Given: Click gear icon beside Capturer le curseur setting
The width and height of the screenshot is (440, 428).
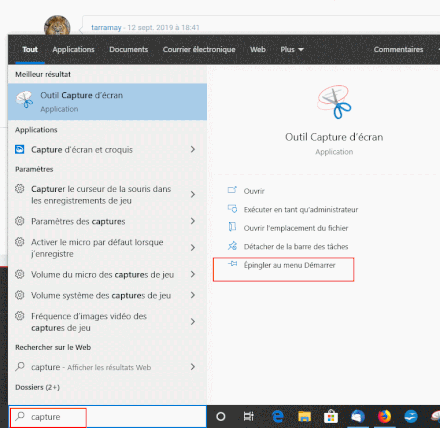Looking at the screenshot, I should tap(20, 189).
